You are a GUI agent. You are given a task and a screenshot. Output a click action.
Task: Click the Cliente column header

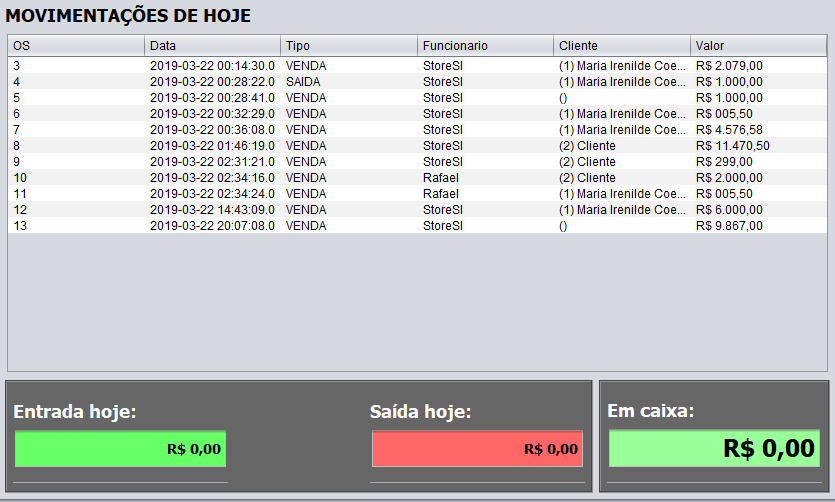pos(622,46)
